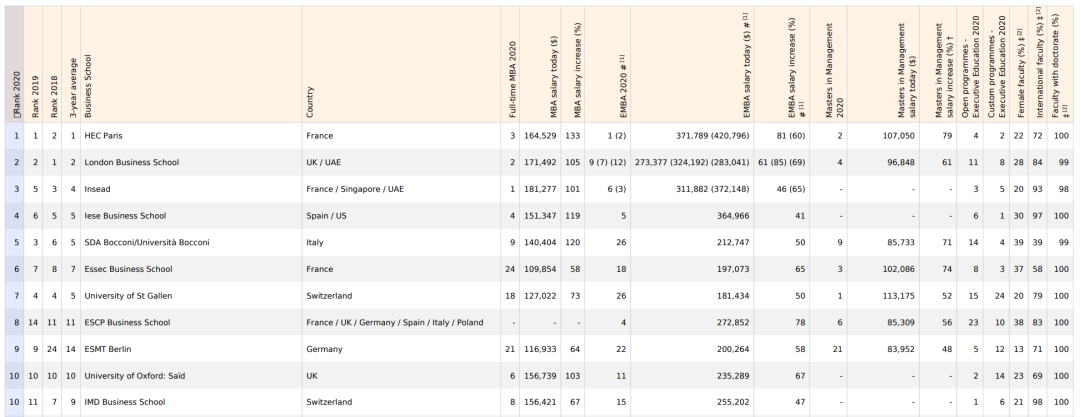Select the ESCP Business School cell
The image size is (1080, 417).
[x=191, y=322]
